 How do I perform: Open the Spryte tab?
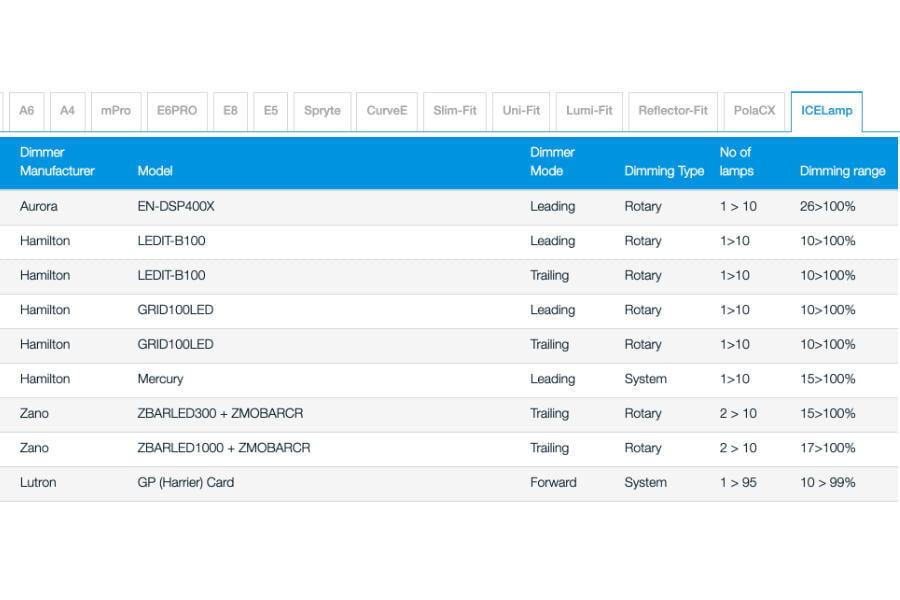click(322, 111)
